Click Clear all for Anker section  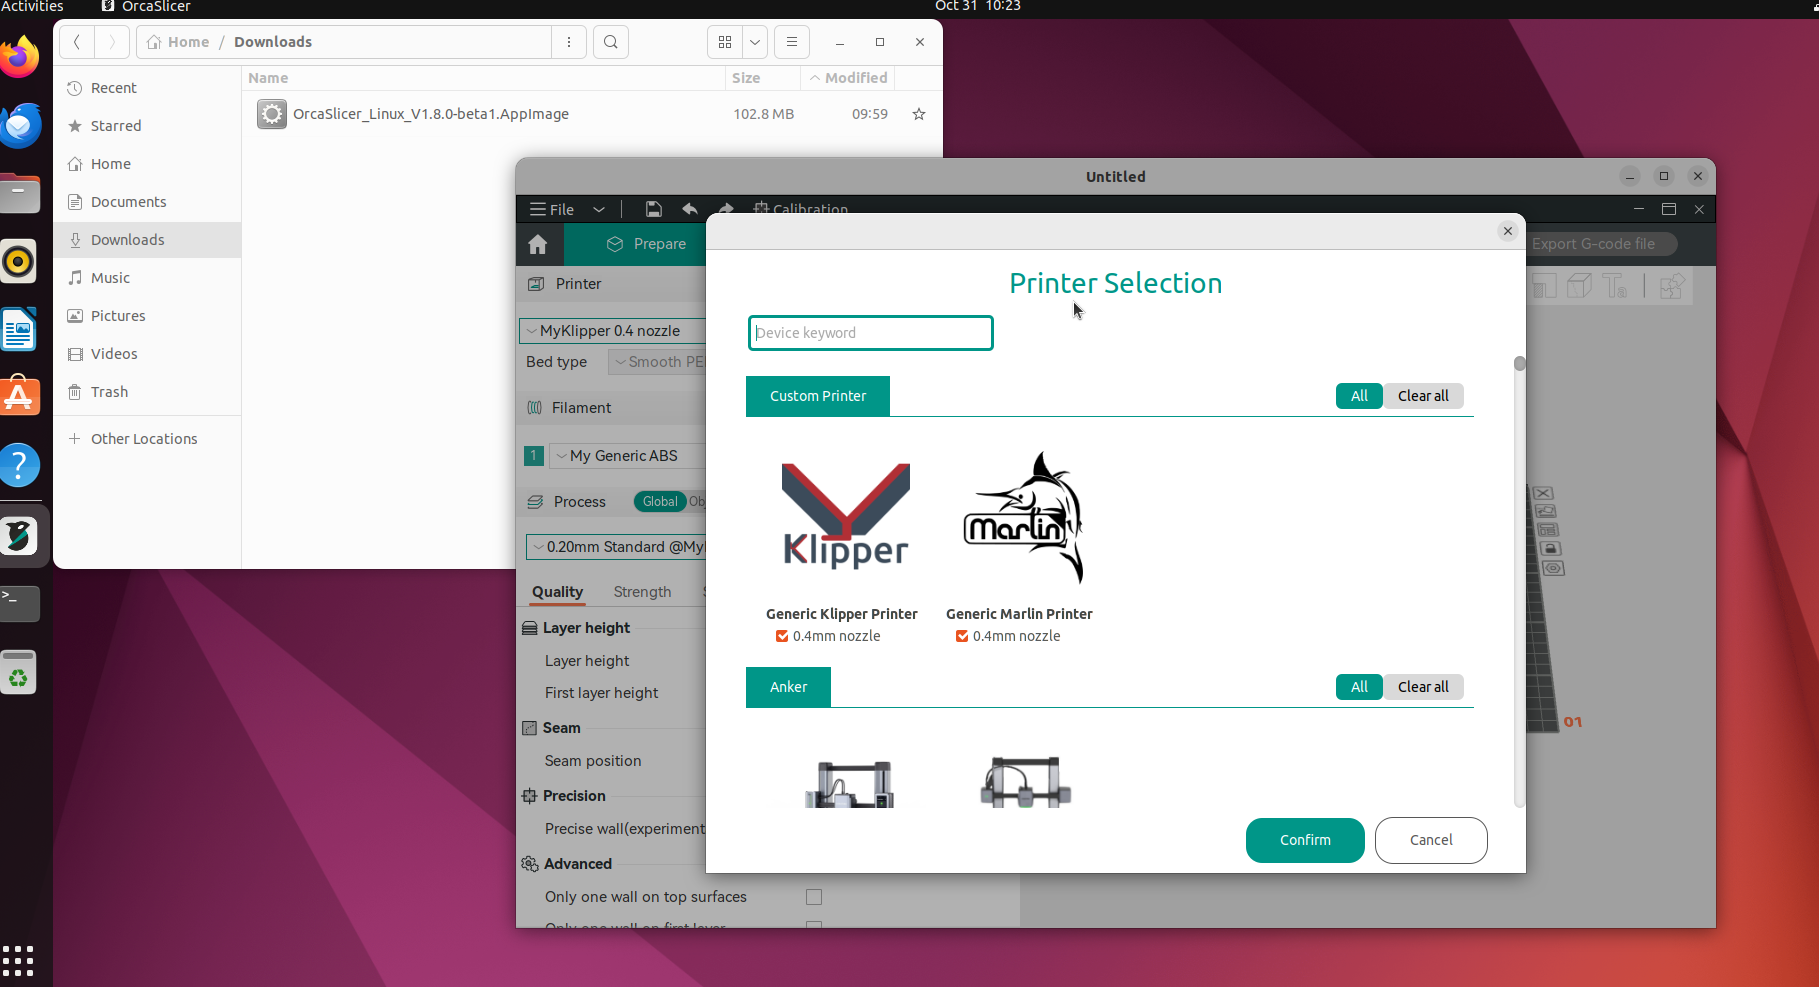point(1423,687)
